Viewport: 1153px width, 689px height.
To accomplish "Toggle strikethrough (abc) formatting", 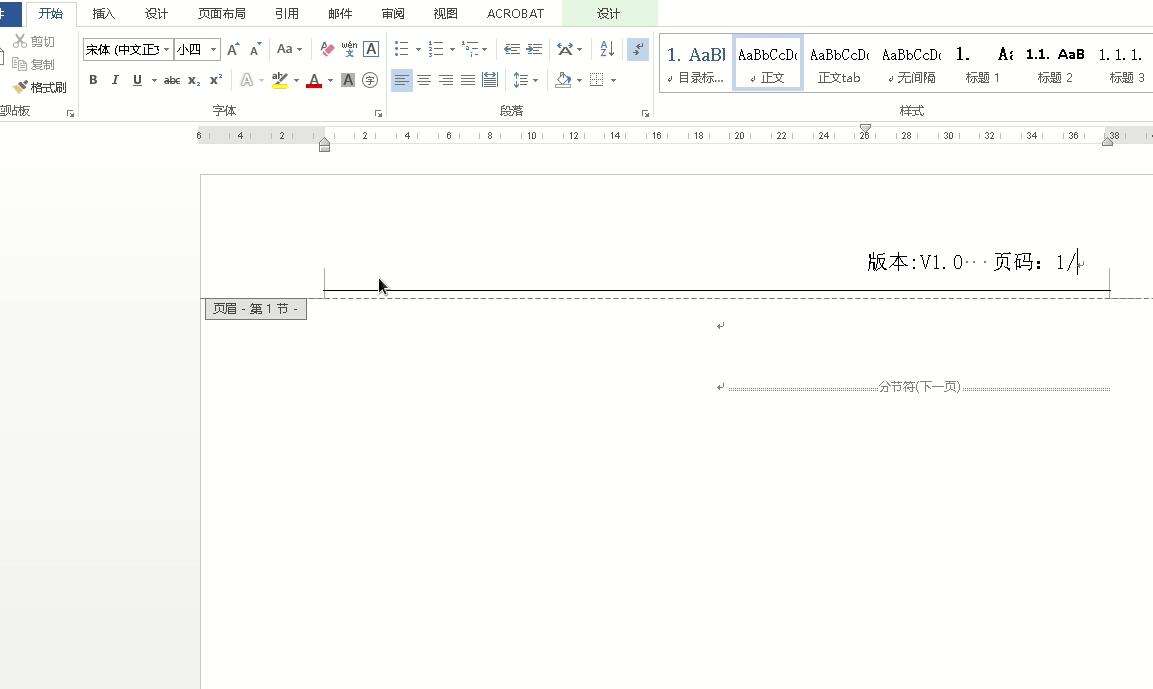I will pyautogui.click(x=172, y=79).
